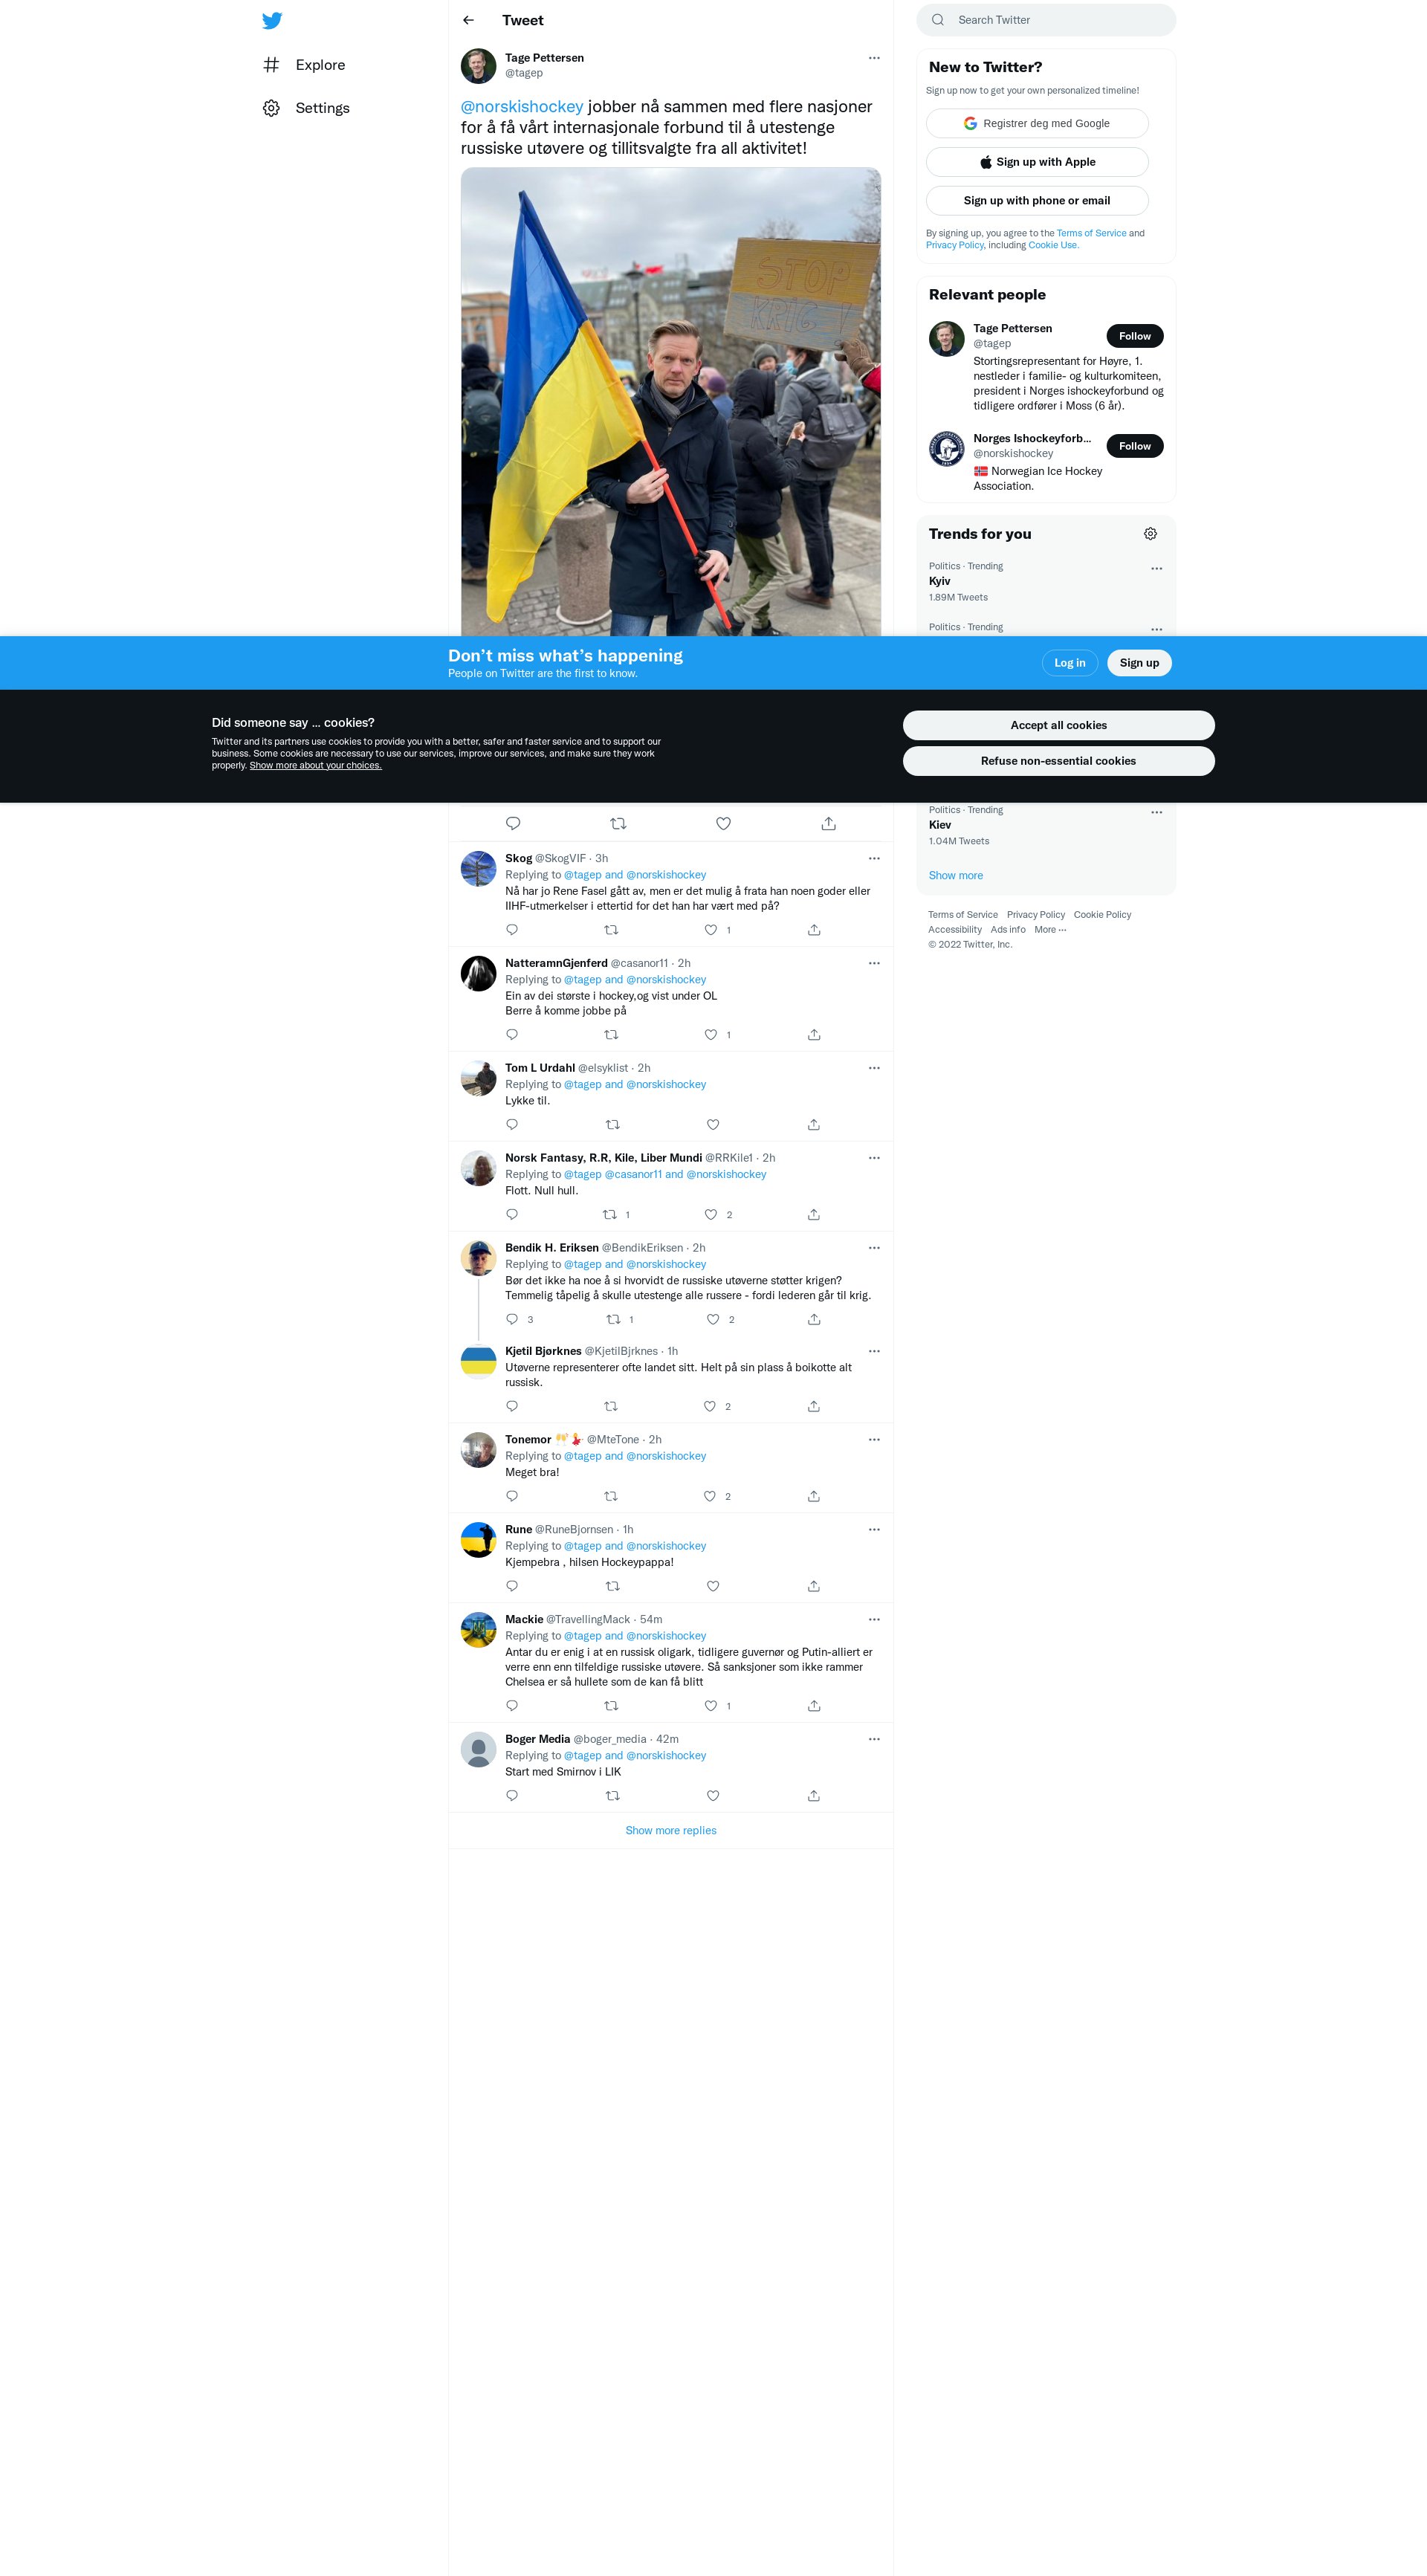Share Tom L Urdahl's reply
1427x2576 pixels.
click(x=814, y=1125)
